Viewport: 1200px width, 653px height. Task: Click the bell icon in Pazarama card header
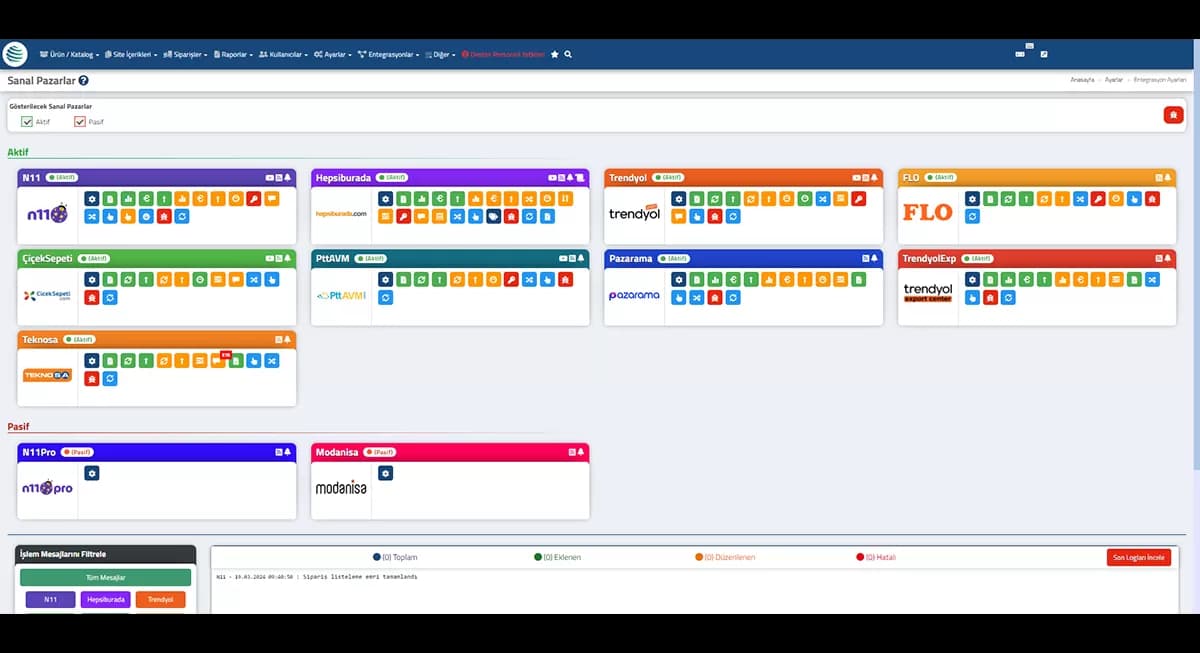874,258
